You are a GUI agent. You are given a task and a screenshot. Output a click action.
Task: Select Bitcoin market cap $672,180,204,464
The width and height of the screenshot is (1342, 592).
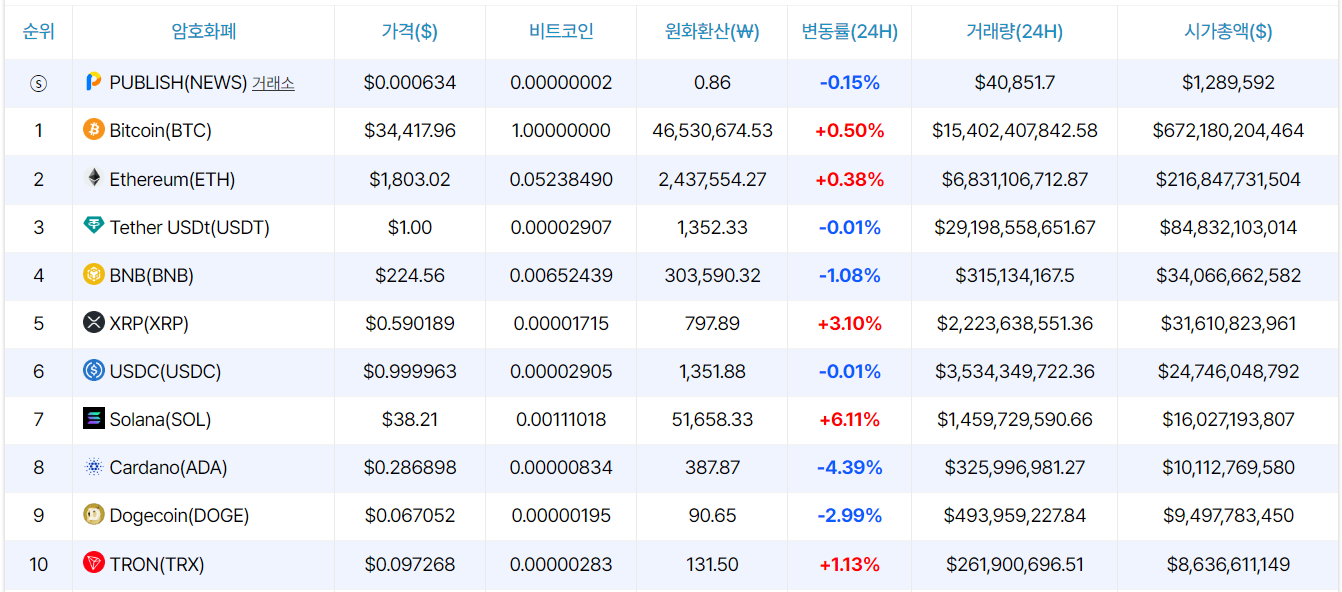pyautogui.click(x=1228, y=130)
